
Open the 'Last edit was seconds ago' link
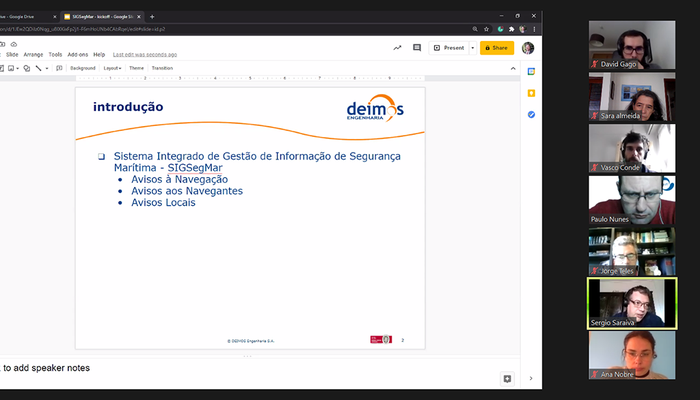pos(145,54)
